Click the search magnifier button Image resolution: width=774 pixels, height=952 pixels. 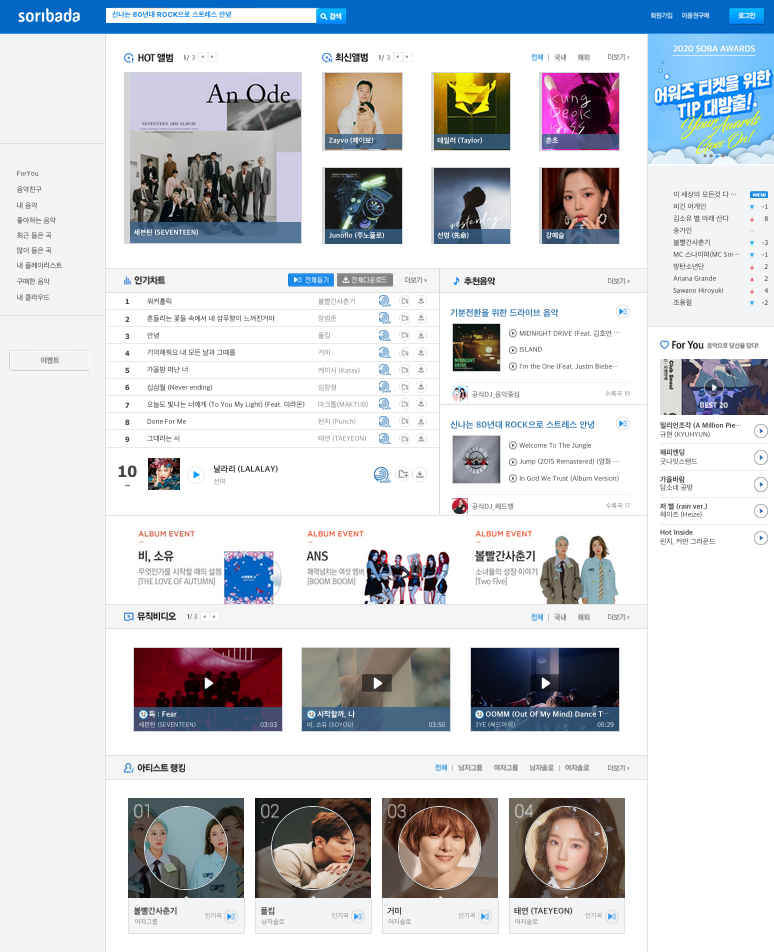tap(331, 16)
